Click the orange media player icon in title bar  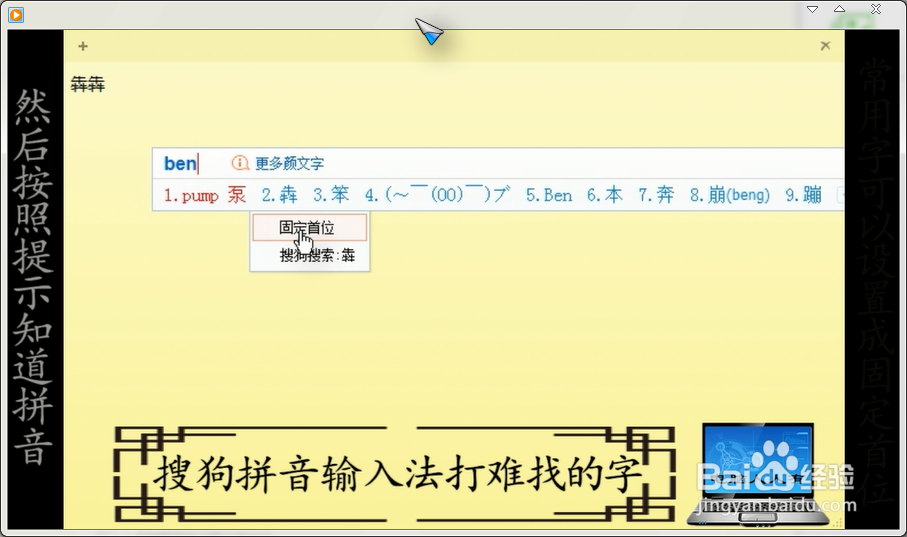click(16, 14)
